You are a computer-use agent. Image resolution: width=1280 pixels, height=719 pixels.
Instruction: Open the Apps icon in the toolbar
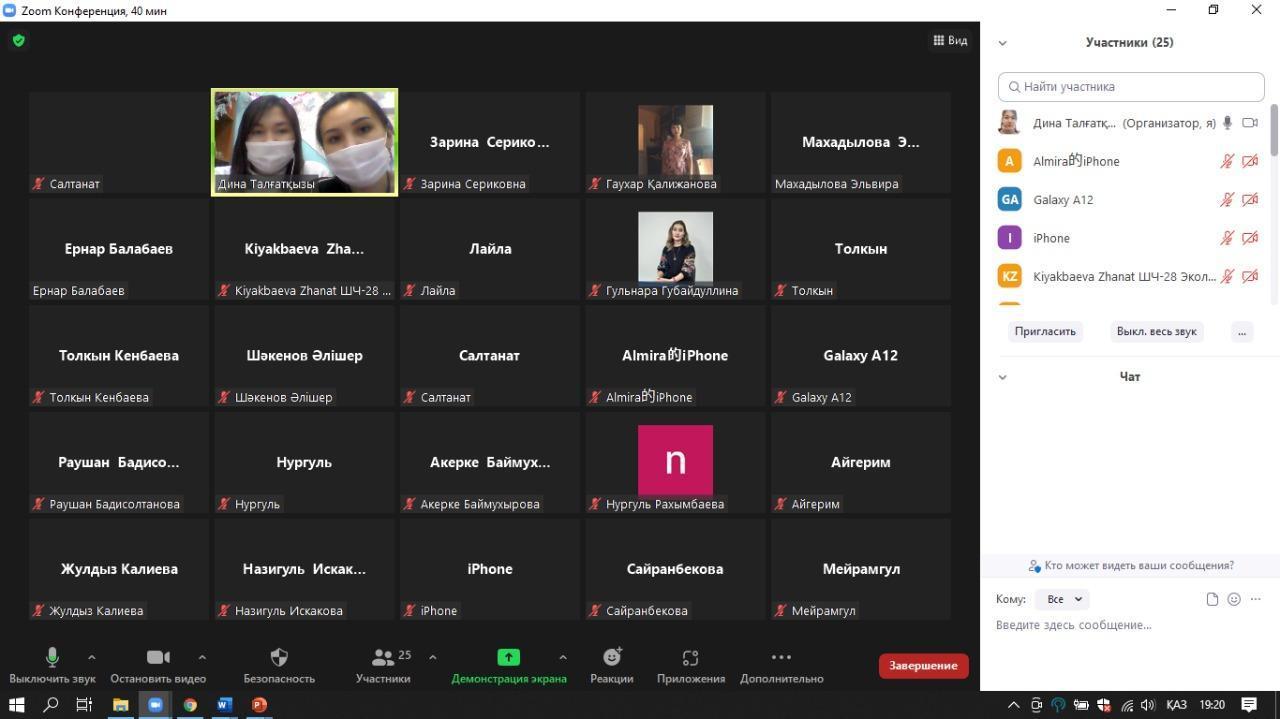[690, 657]
